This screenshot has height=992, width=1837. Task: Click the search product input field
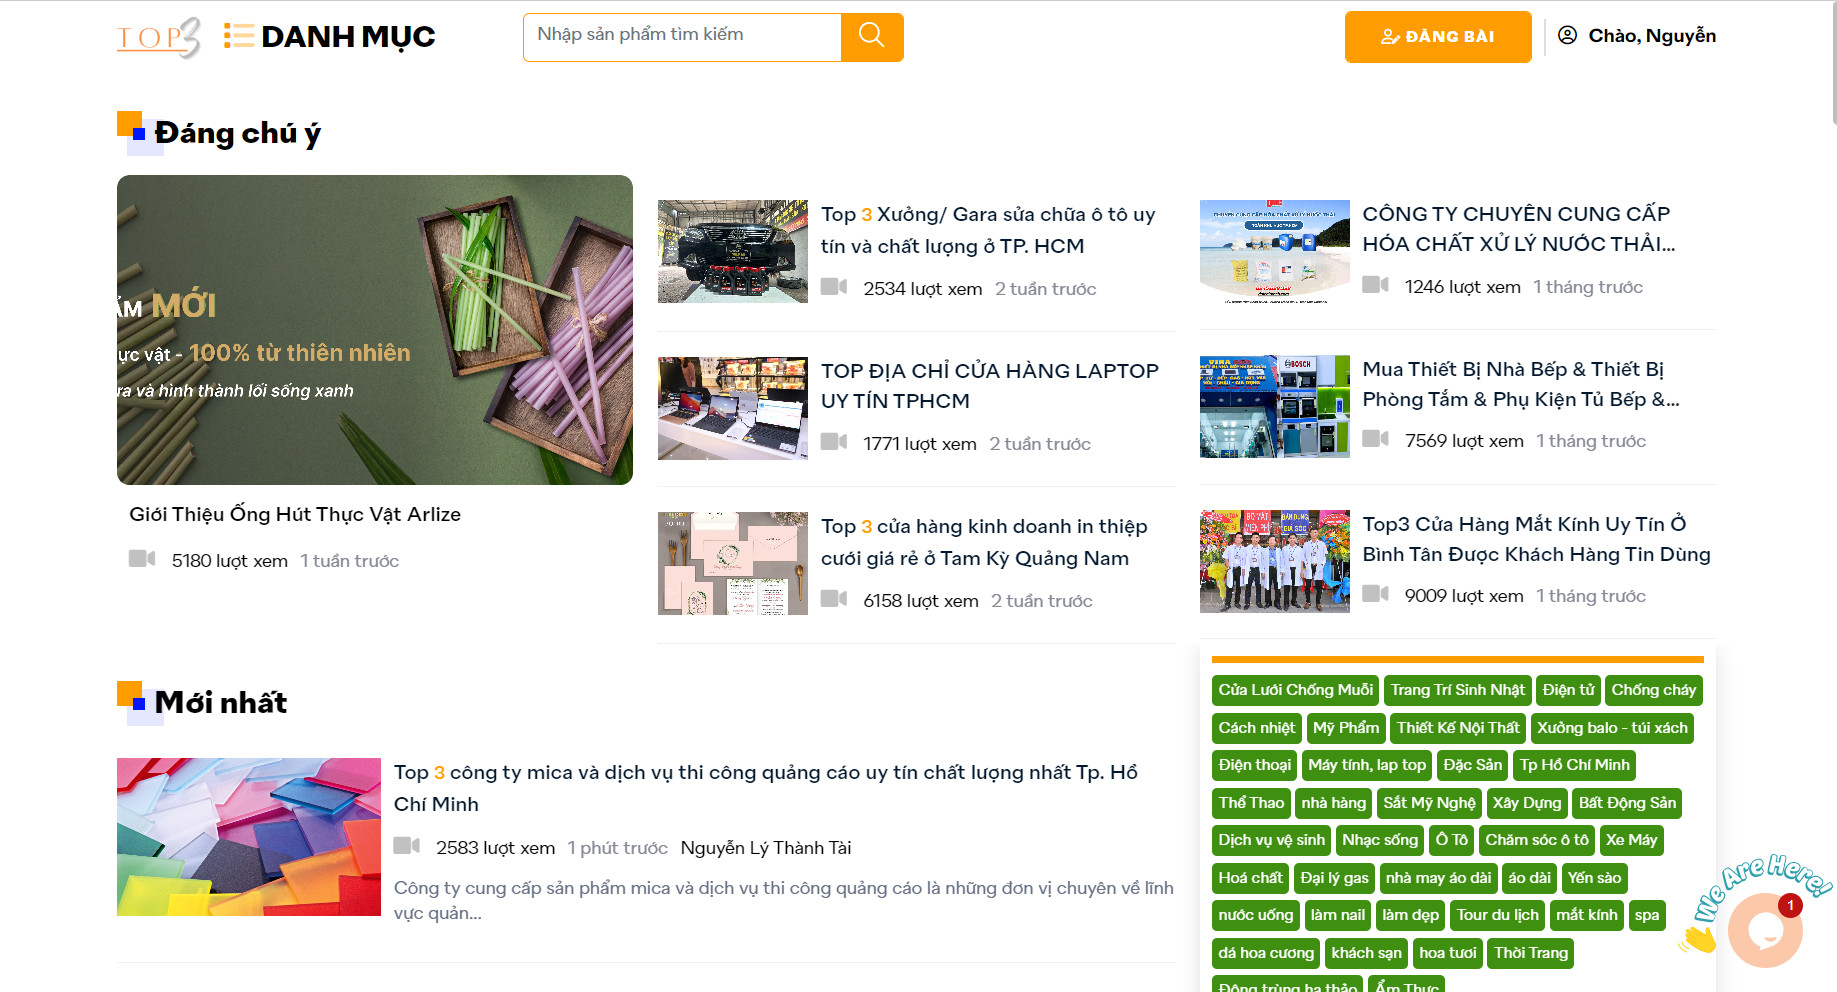682,37
